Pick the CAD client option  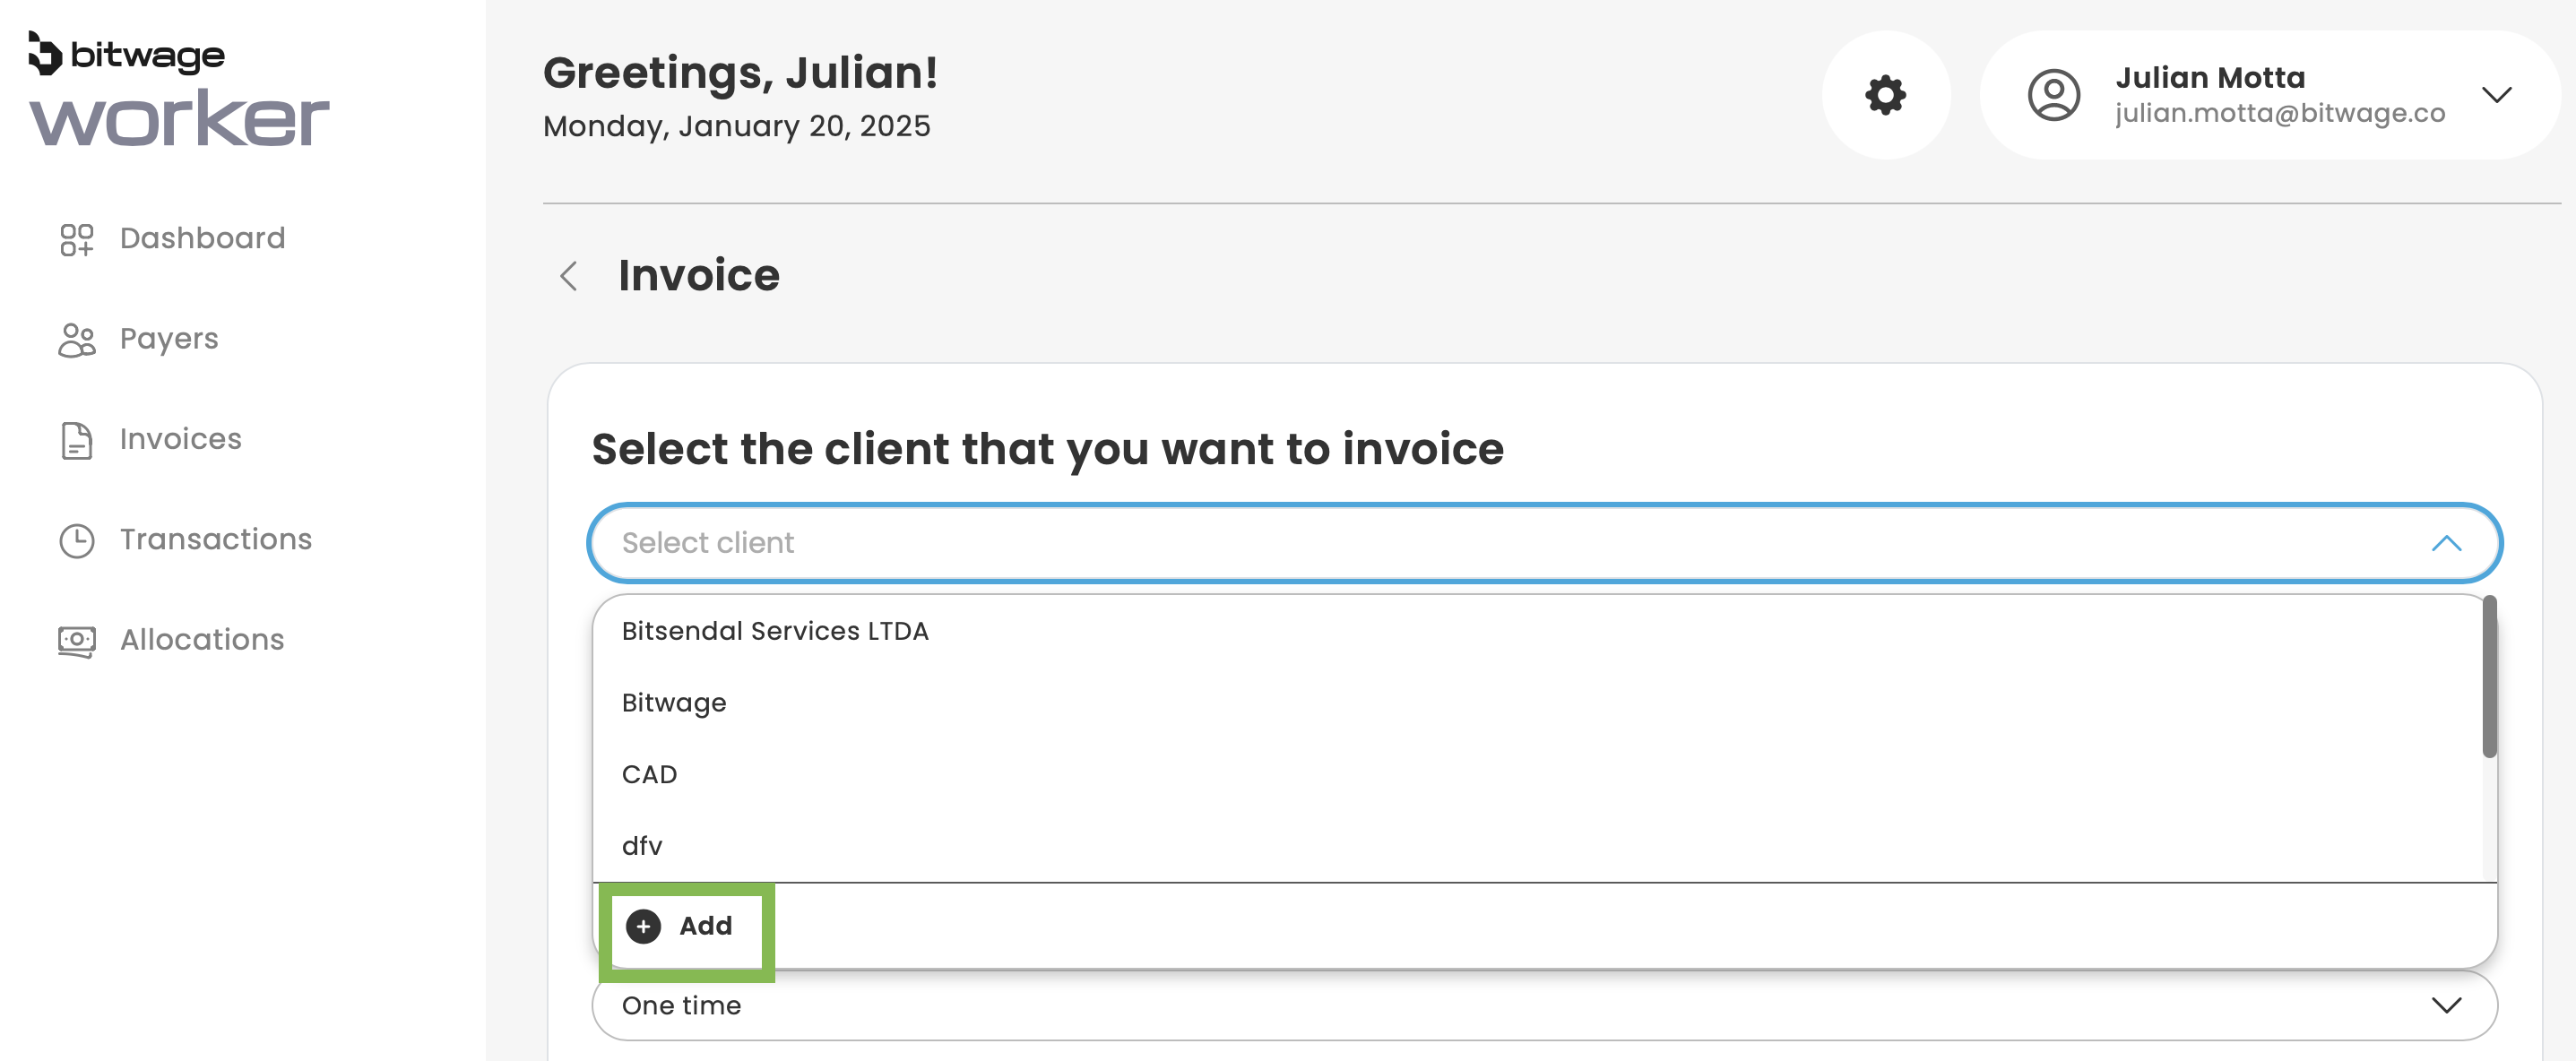(650, 775)
